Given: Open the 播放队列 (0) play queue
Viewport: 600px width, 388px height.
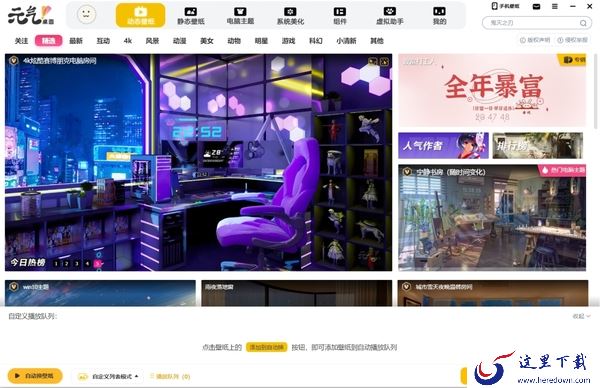Looking at the screenshot, I should 170,377.
